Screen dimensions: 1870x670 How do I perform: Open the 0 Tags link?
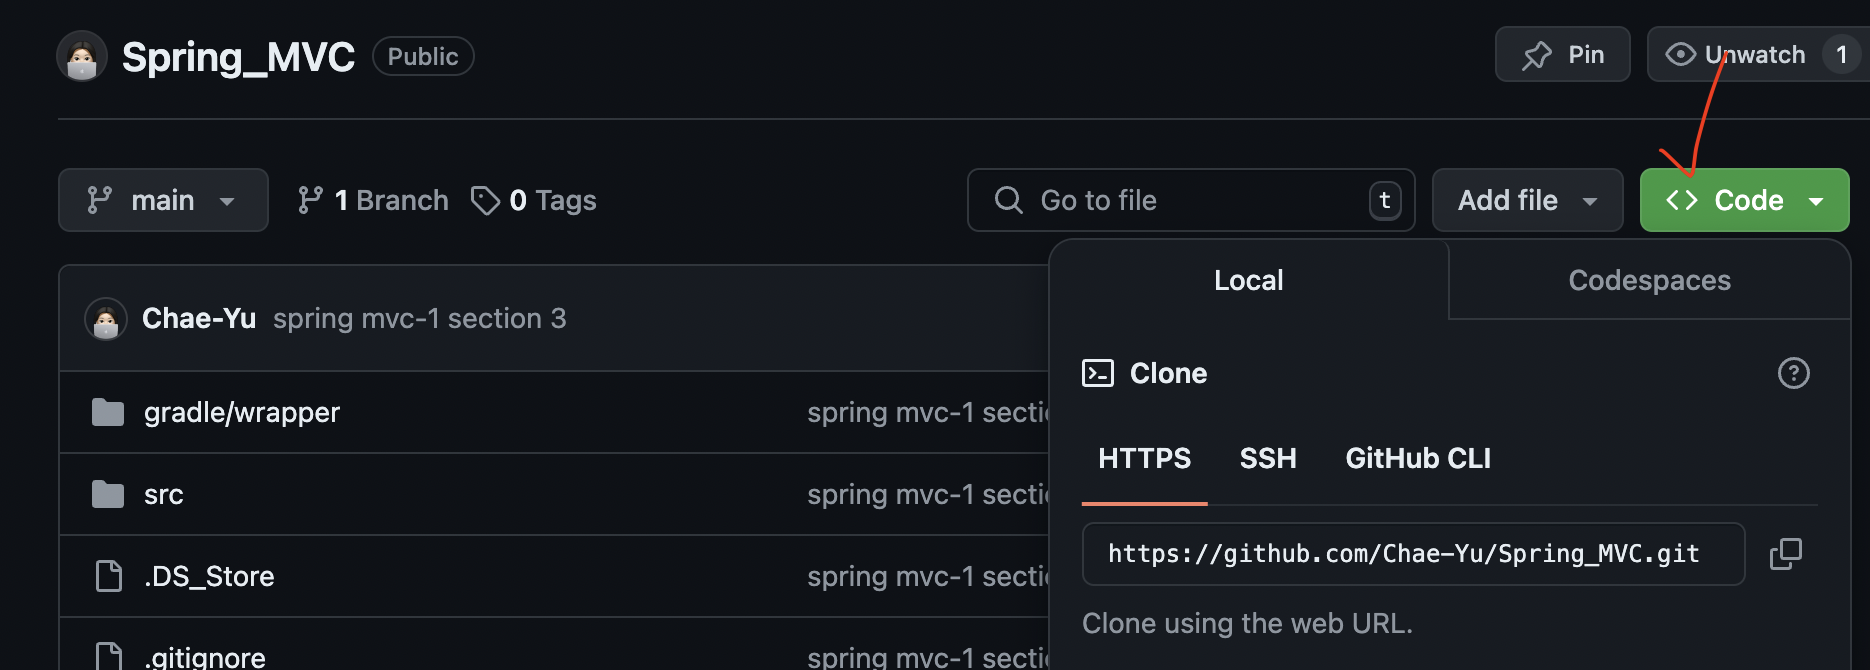[534, 200]
